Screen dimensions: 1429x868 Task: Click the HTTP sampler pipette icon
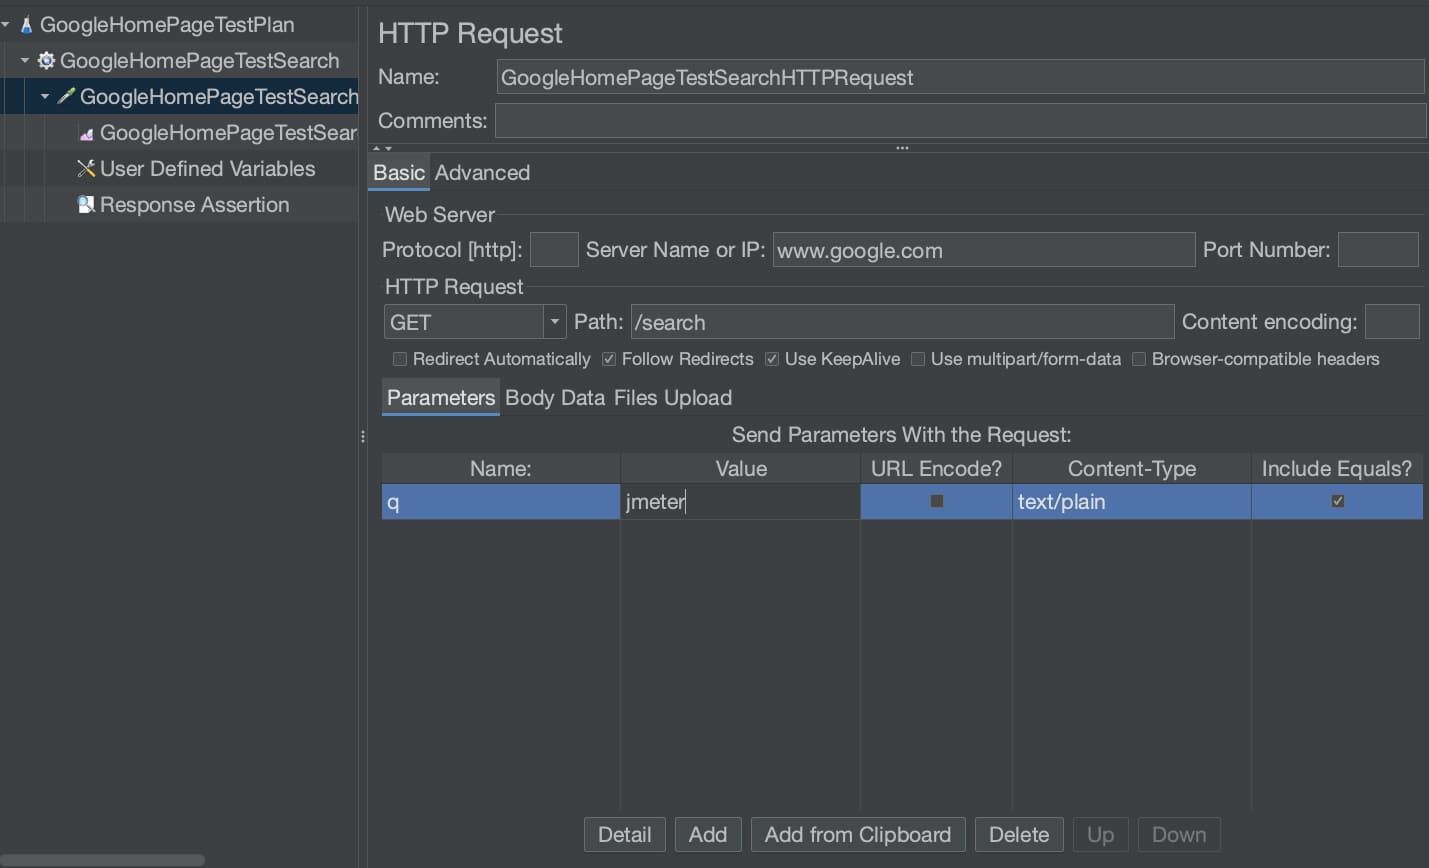point(66,97)
